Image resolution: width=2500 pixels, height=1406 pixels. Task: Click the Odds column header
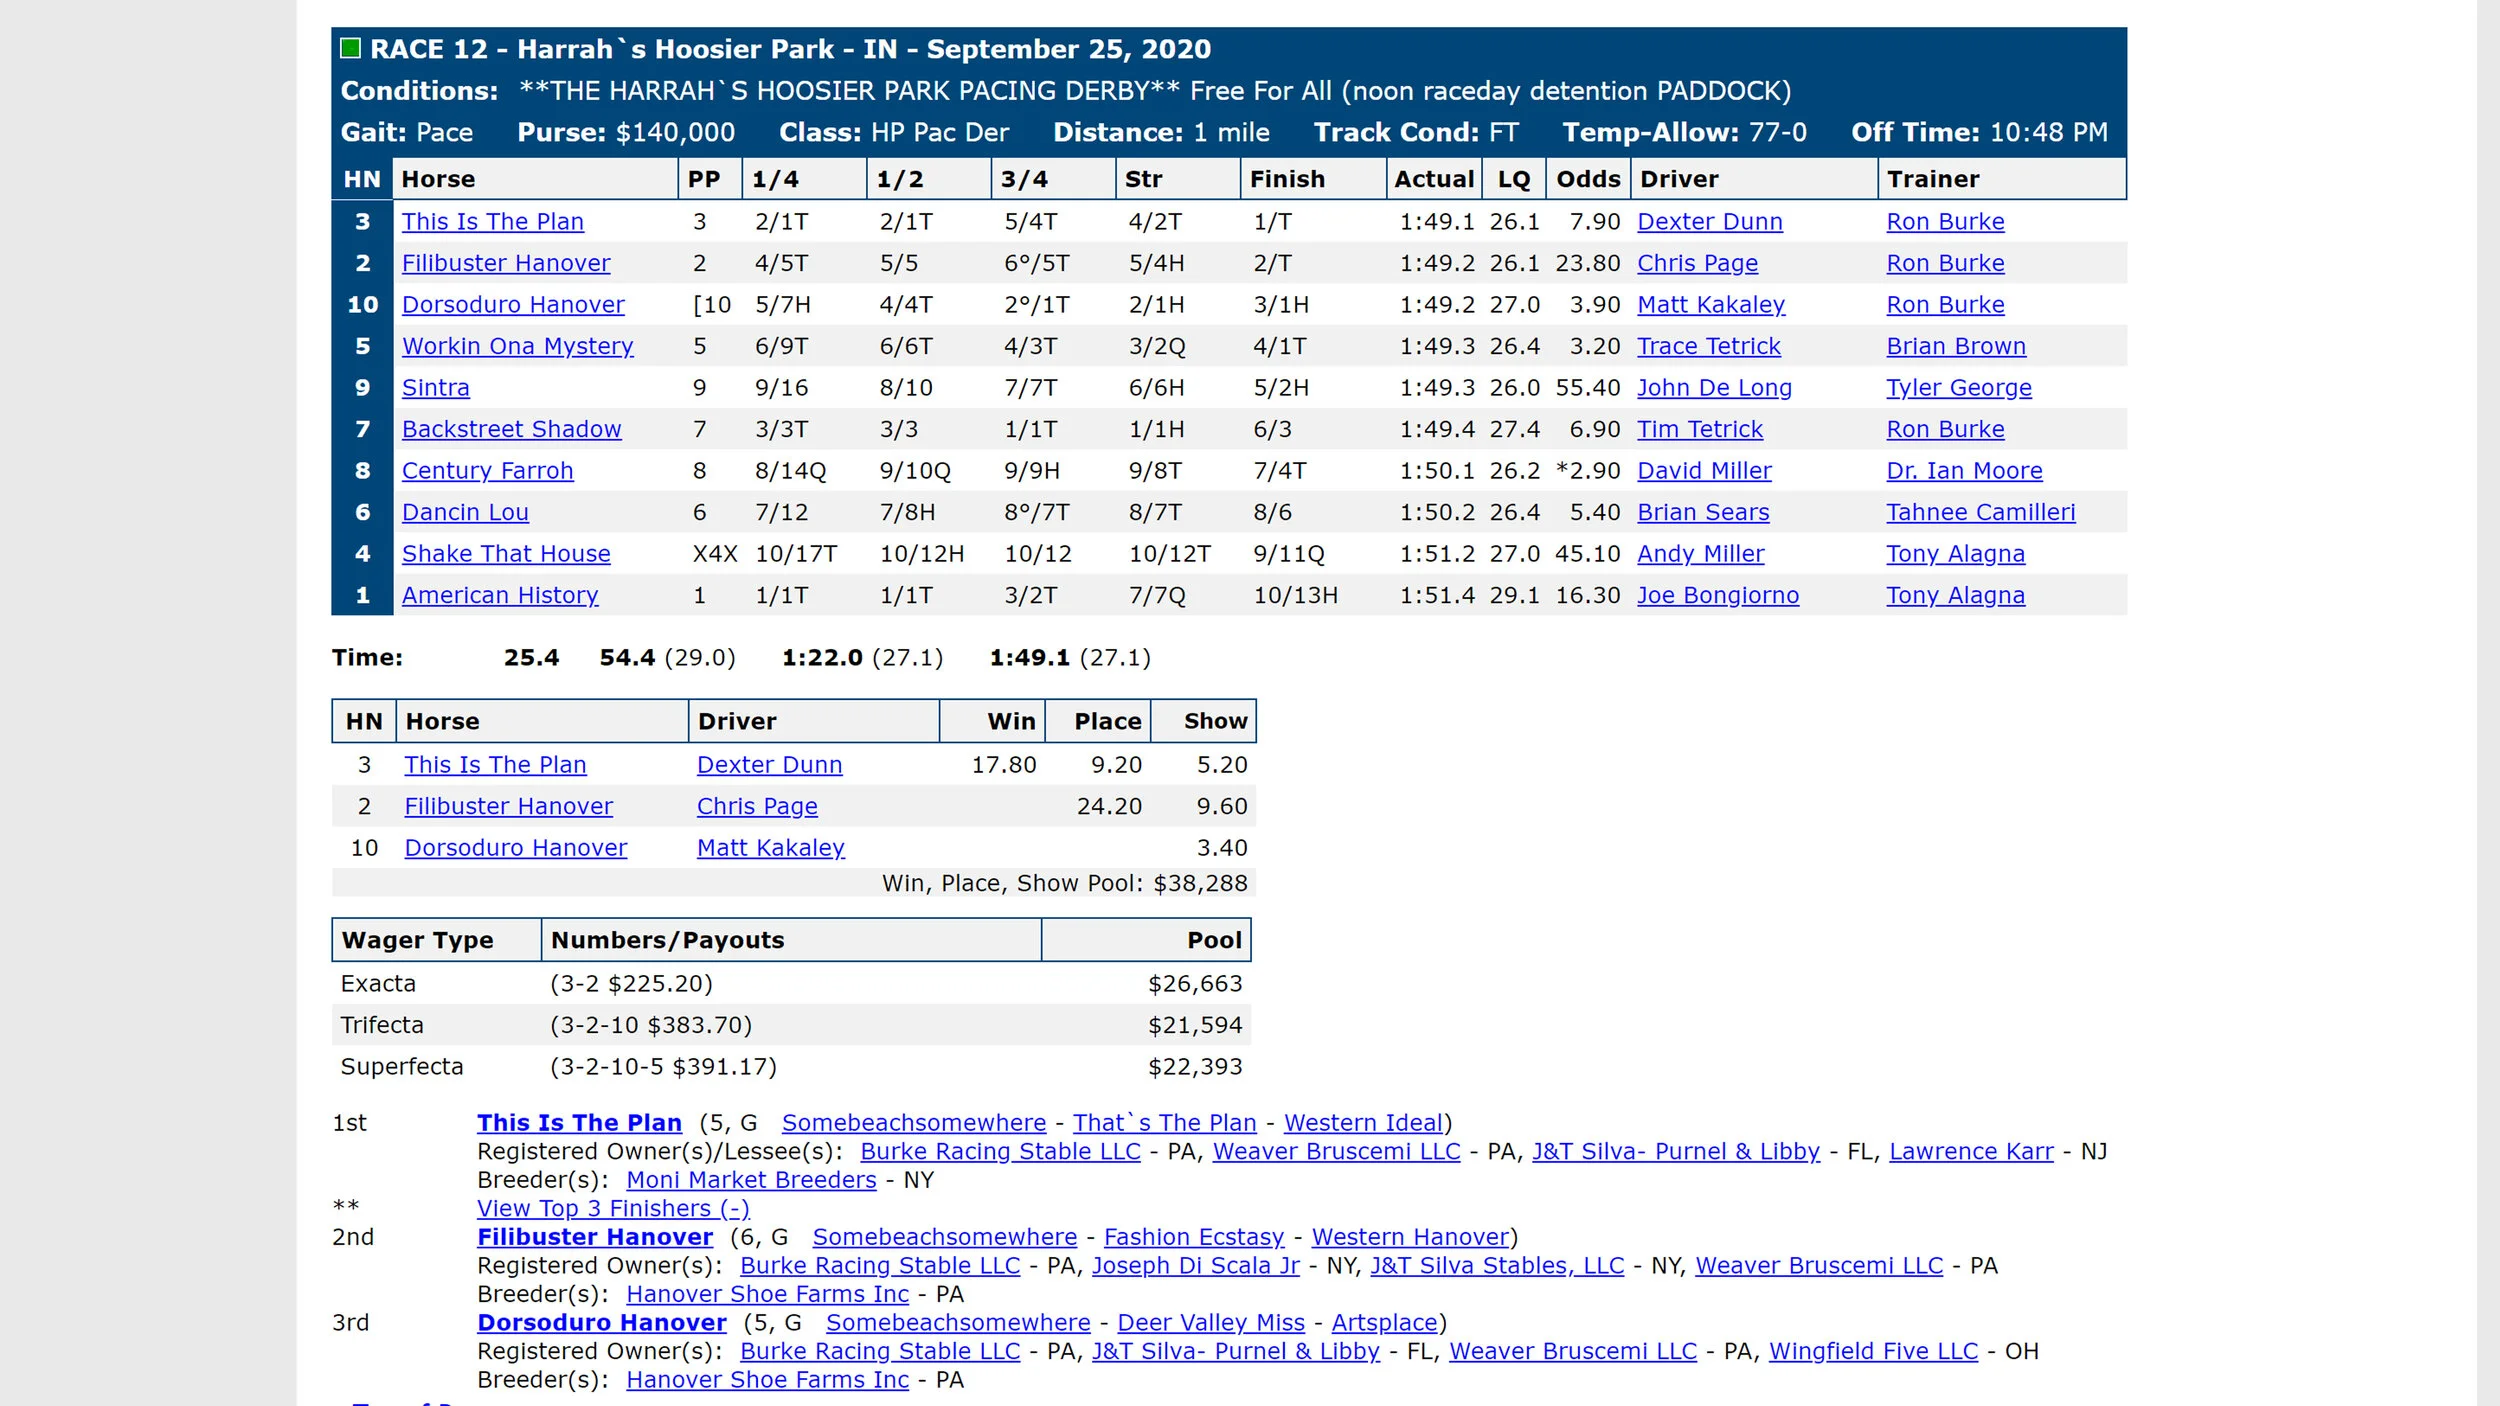pyautogui.click(x=1588, y=179)
